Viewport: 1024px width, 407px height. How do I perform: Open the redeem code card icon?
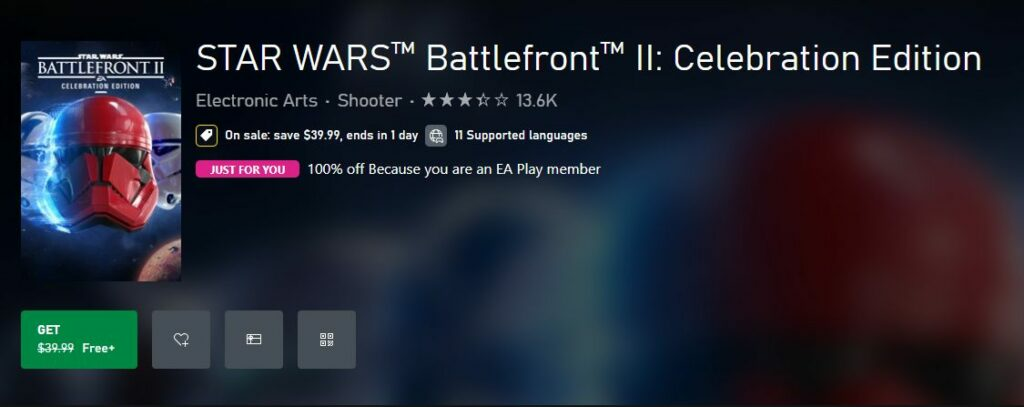tap(254, 339)
